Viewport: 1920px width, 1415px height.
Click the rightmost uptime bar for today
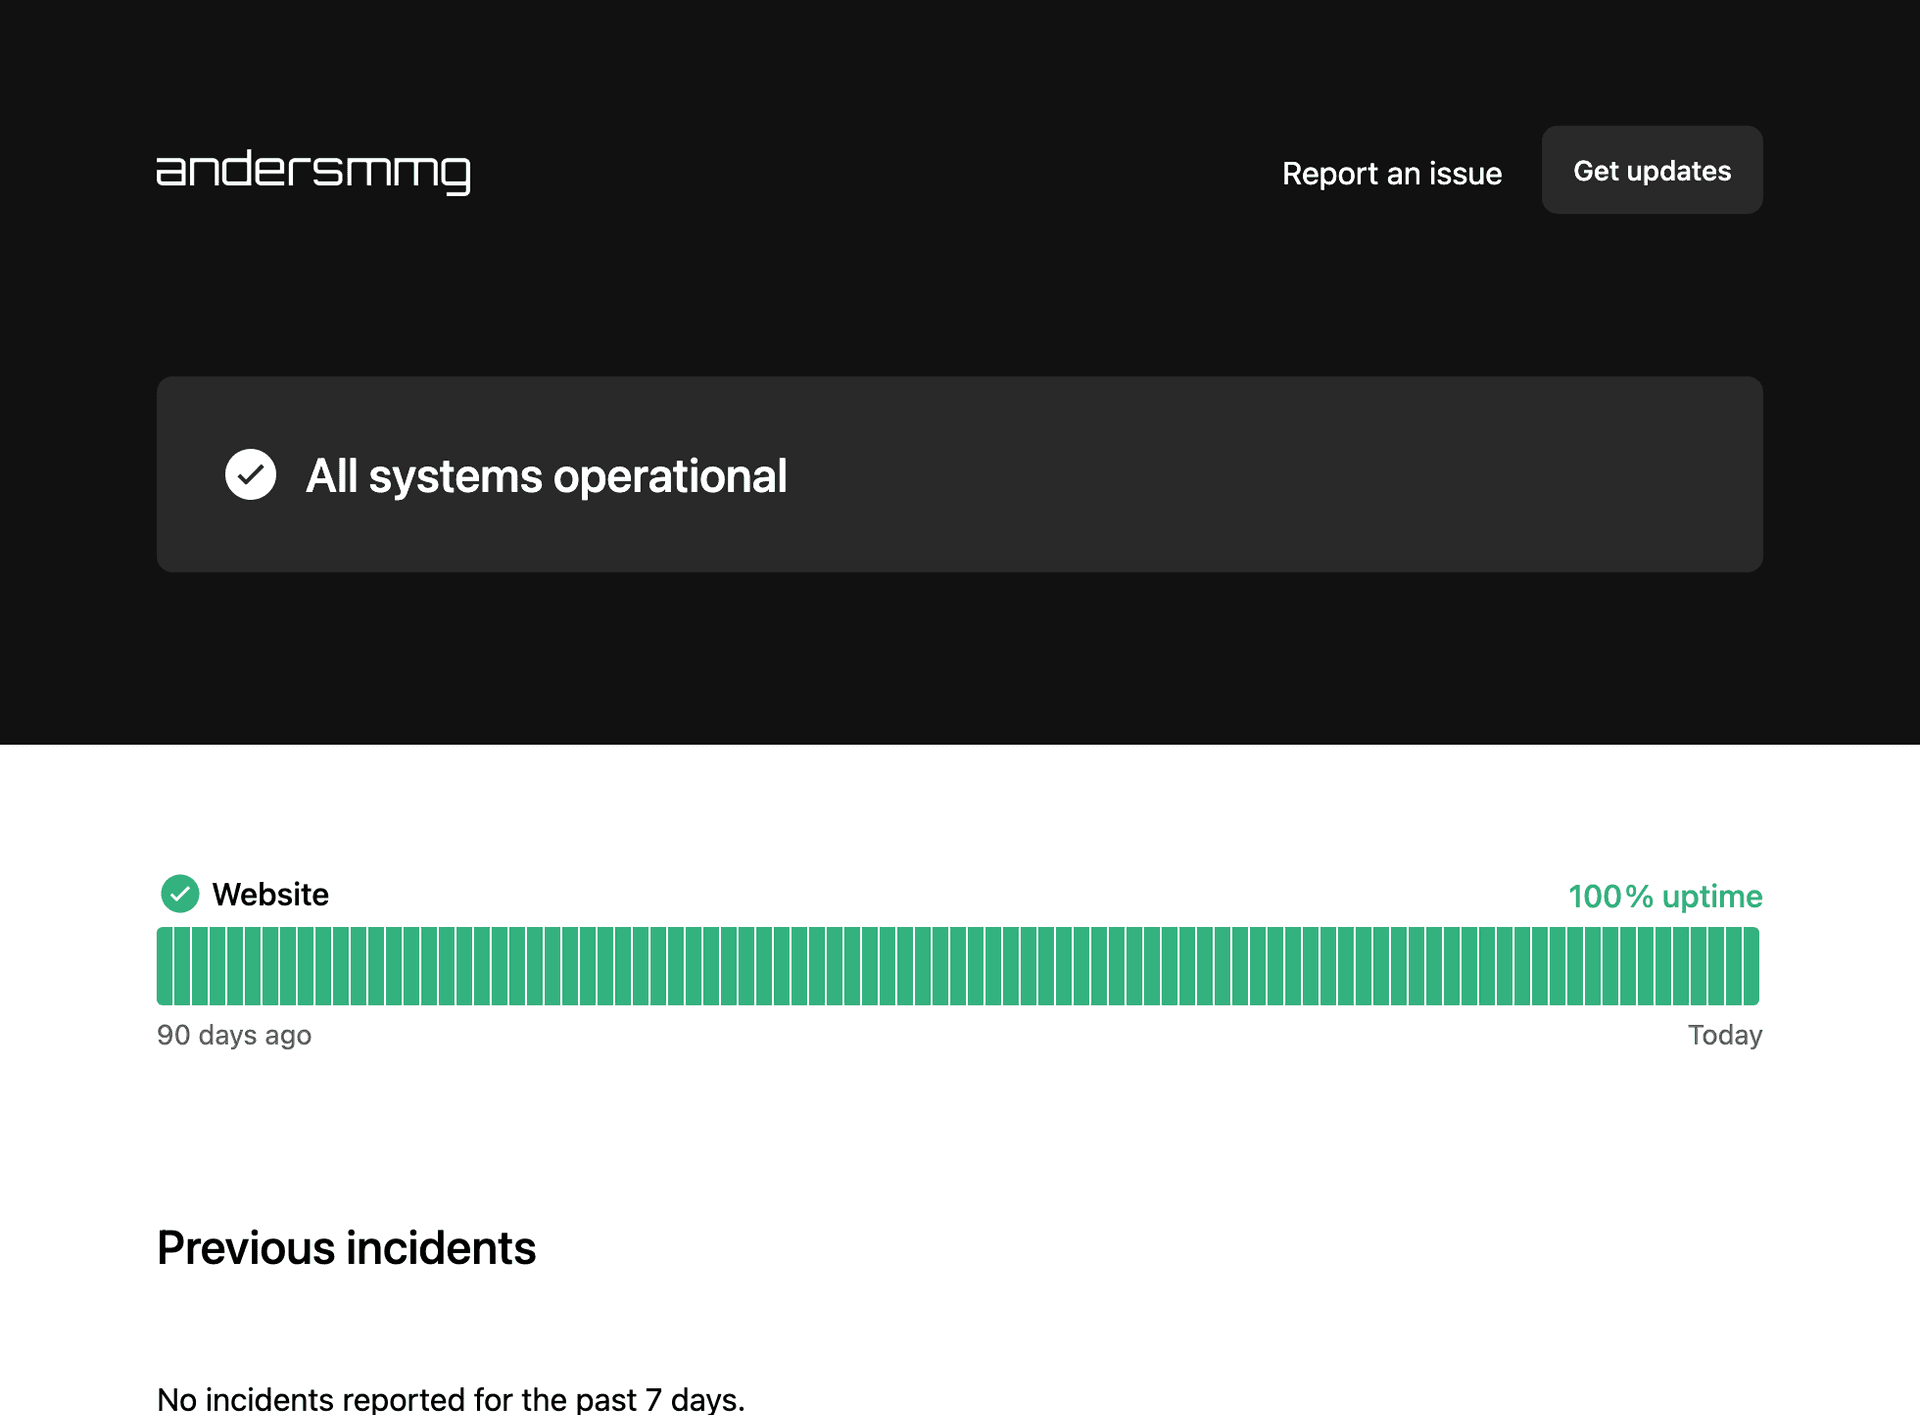(1751, 966)
